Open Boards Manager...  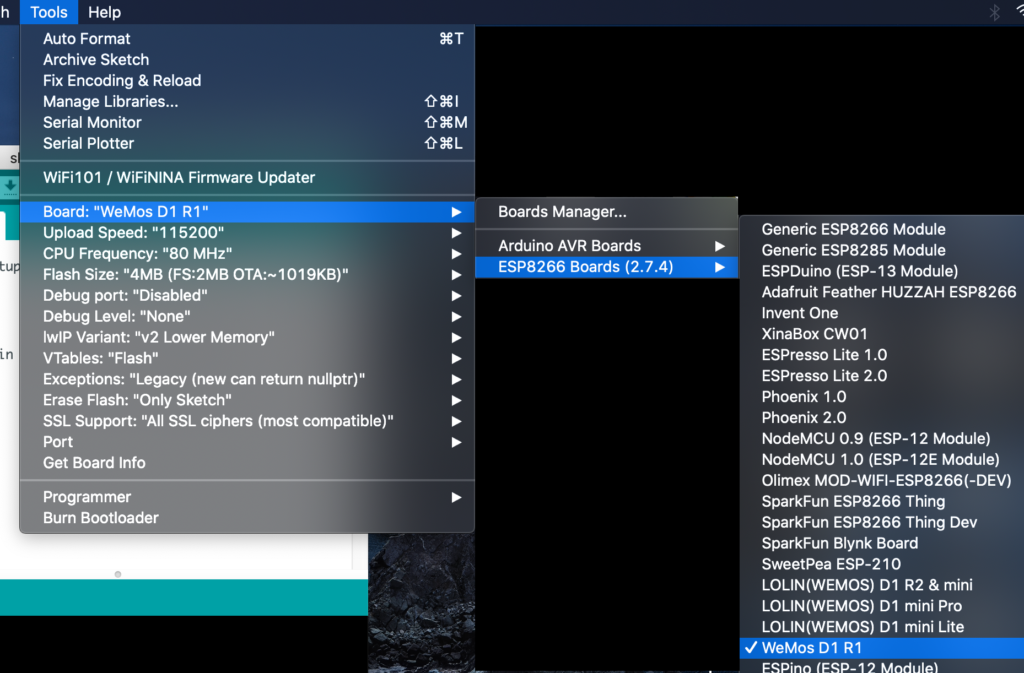607,211
